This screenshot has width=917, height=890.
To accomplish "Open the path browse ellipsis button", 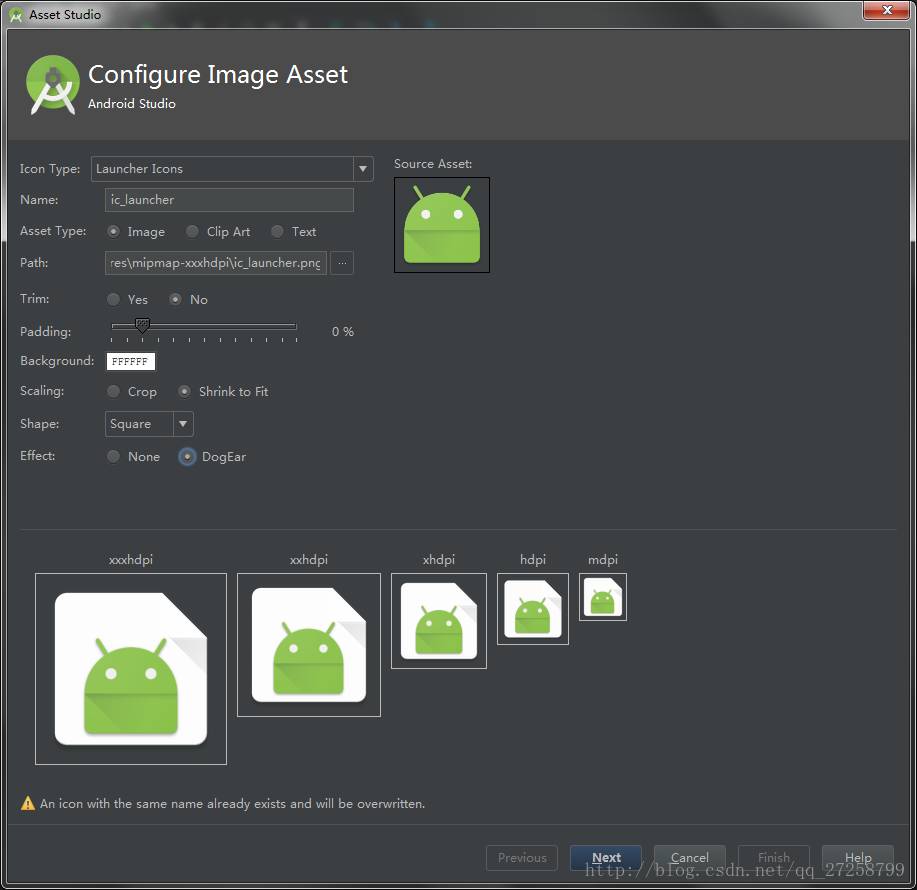I will 342,263.
